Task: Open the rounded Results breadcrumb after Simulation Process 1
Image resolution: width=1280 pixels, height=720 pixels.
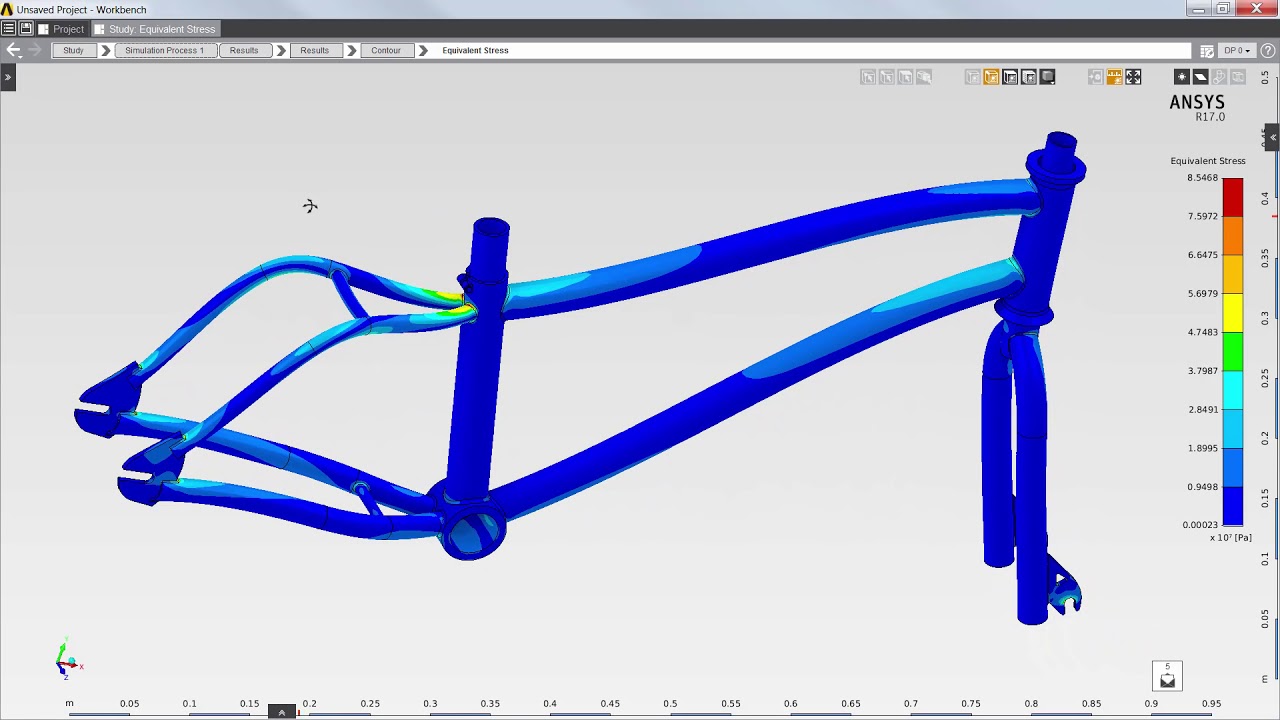Action: pyautogui.click(x=244, y=50)
